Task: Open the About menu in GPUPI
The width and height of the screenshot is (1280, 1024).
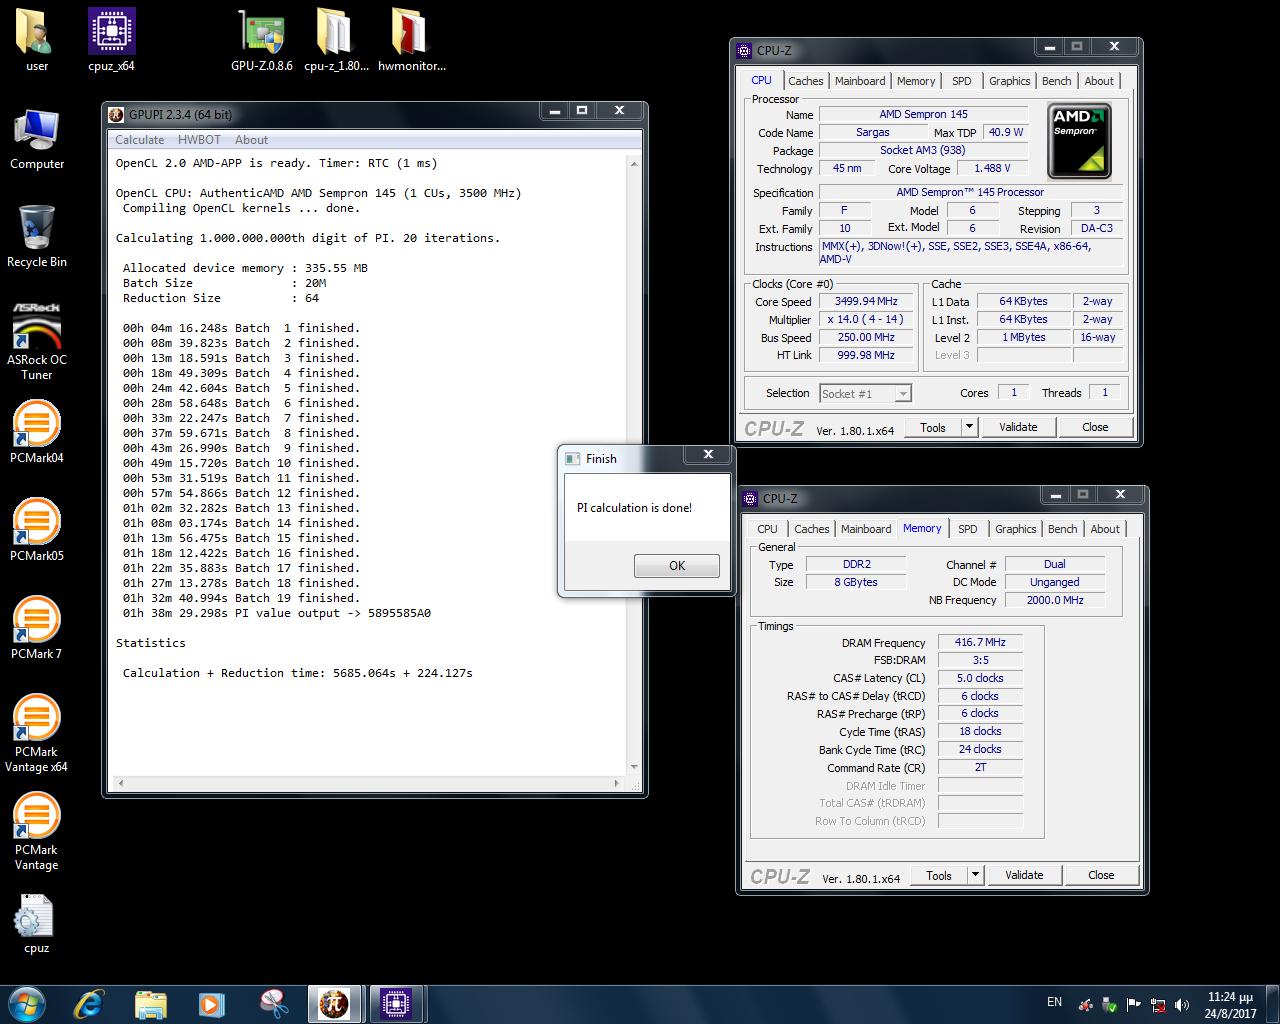Action: pyautogui.click(x=251, y=140)
